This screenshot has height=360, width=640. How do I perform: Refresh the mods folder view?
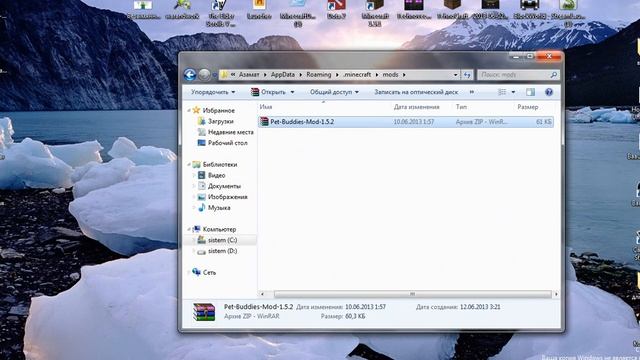tap(467, 75)
